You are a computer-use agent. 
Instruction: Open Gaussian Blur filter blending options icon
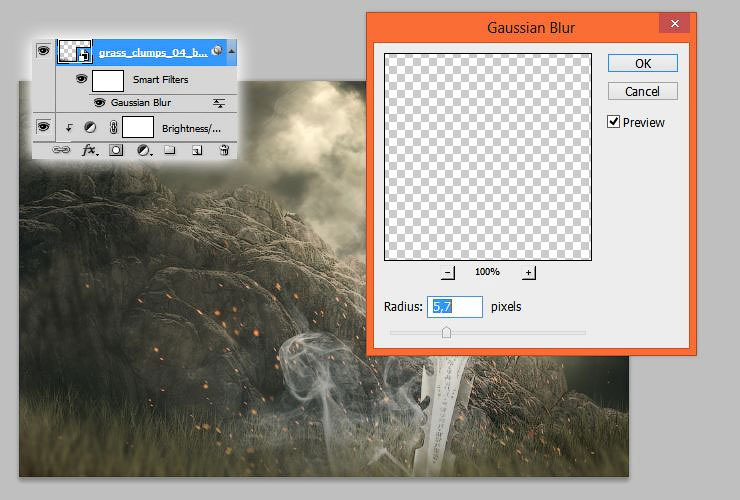pos(219,103)
